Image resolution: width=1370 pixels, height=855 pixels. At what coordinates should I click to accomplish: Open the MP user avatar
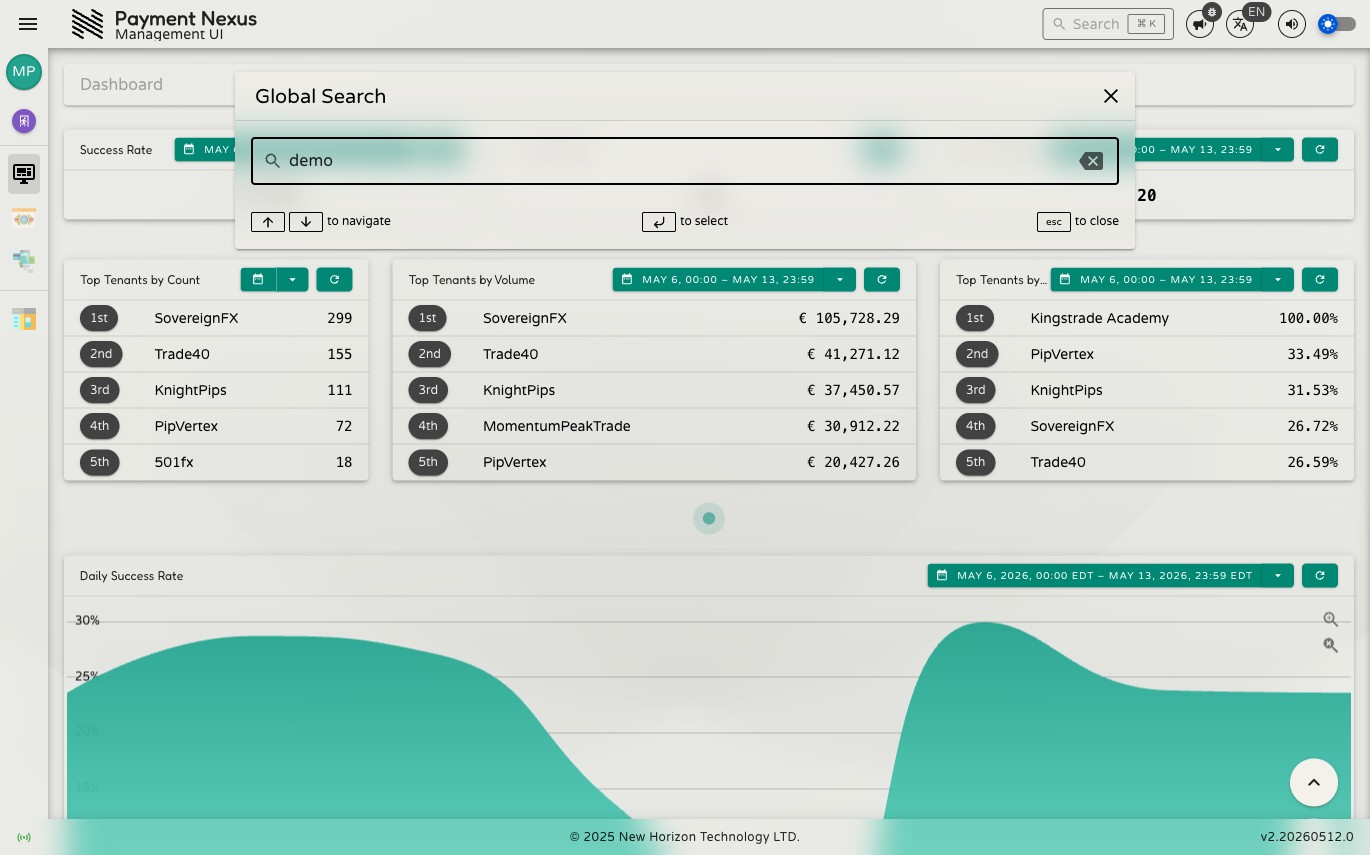(x=24, y=72)
